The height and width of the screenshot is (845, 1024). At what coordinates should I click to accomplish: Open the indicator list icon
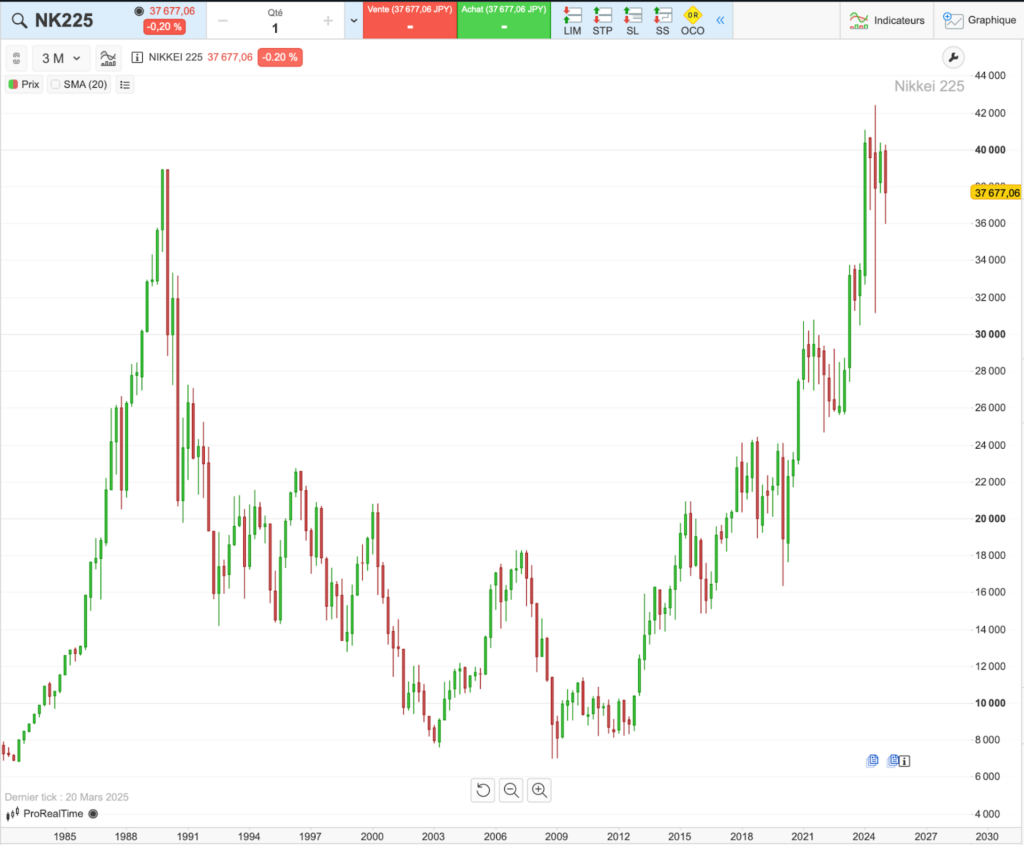point(125,84)
